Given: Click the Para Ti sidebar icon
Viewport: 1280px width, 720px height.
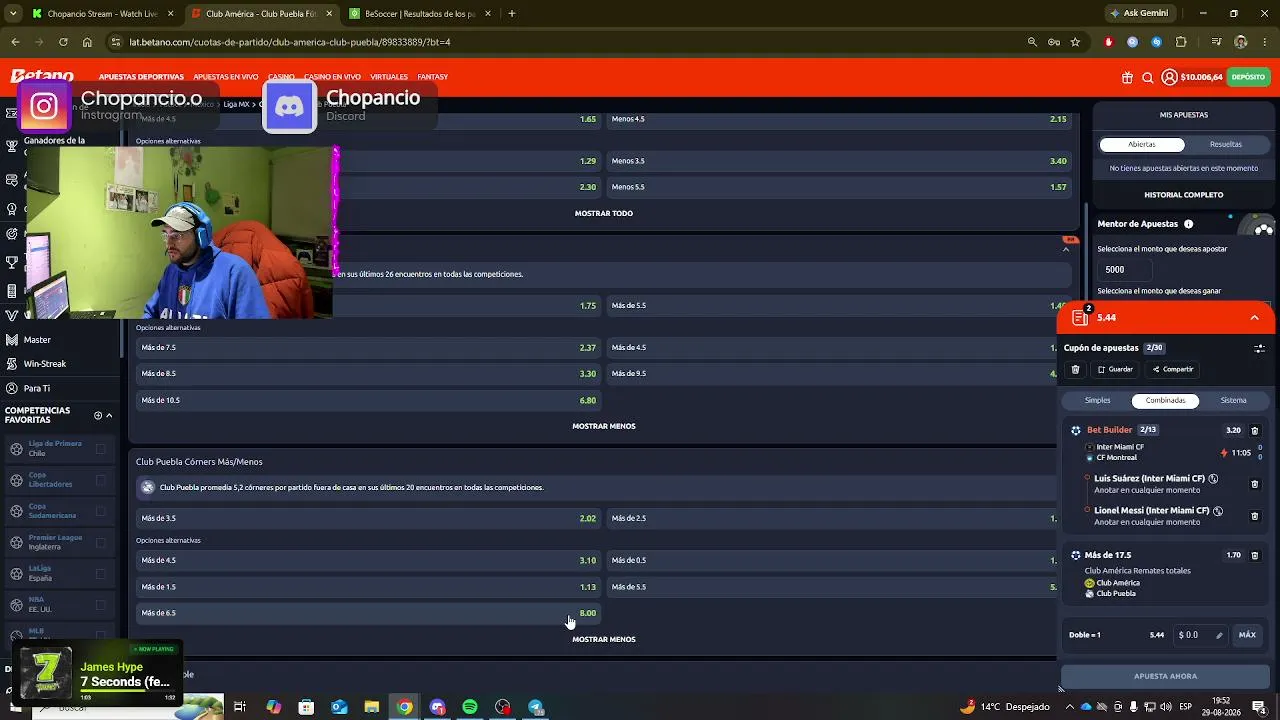Looking at the screenshot, I should point(12,388).
